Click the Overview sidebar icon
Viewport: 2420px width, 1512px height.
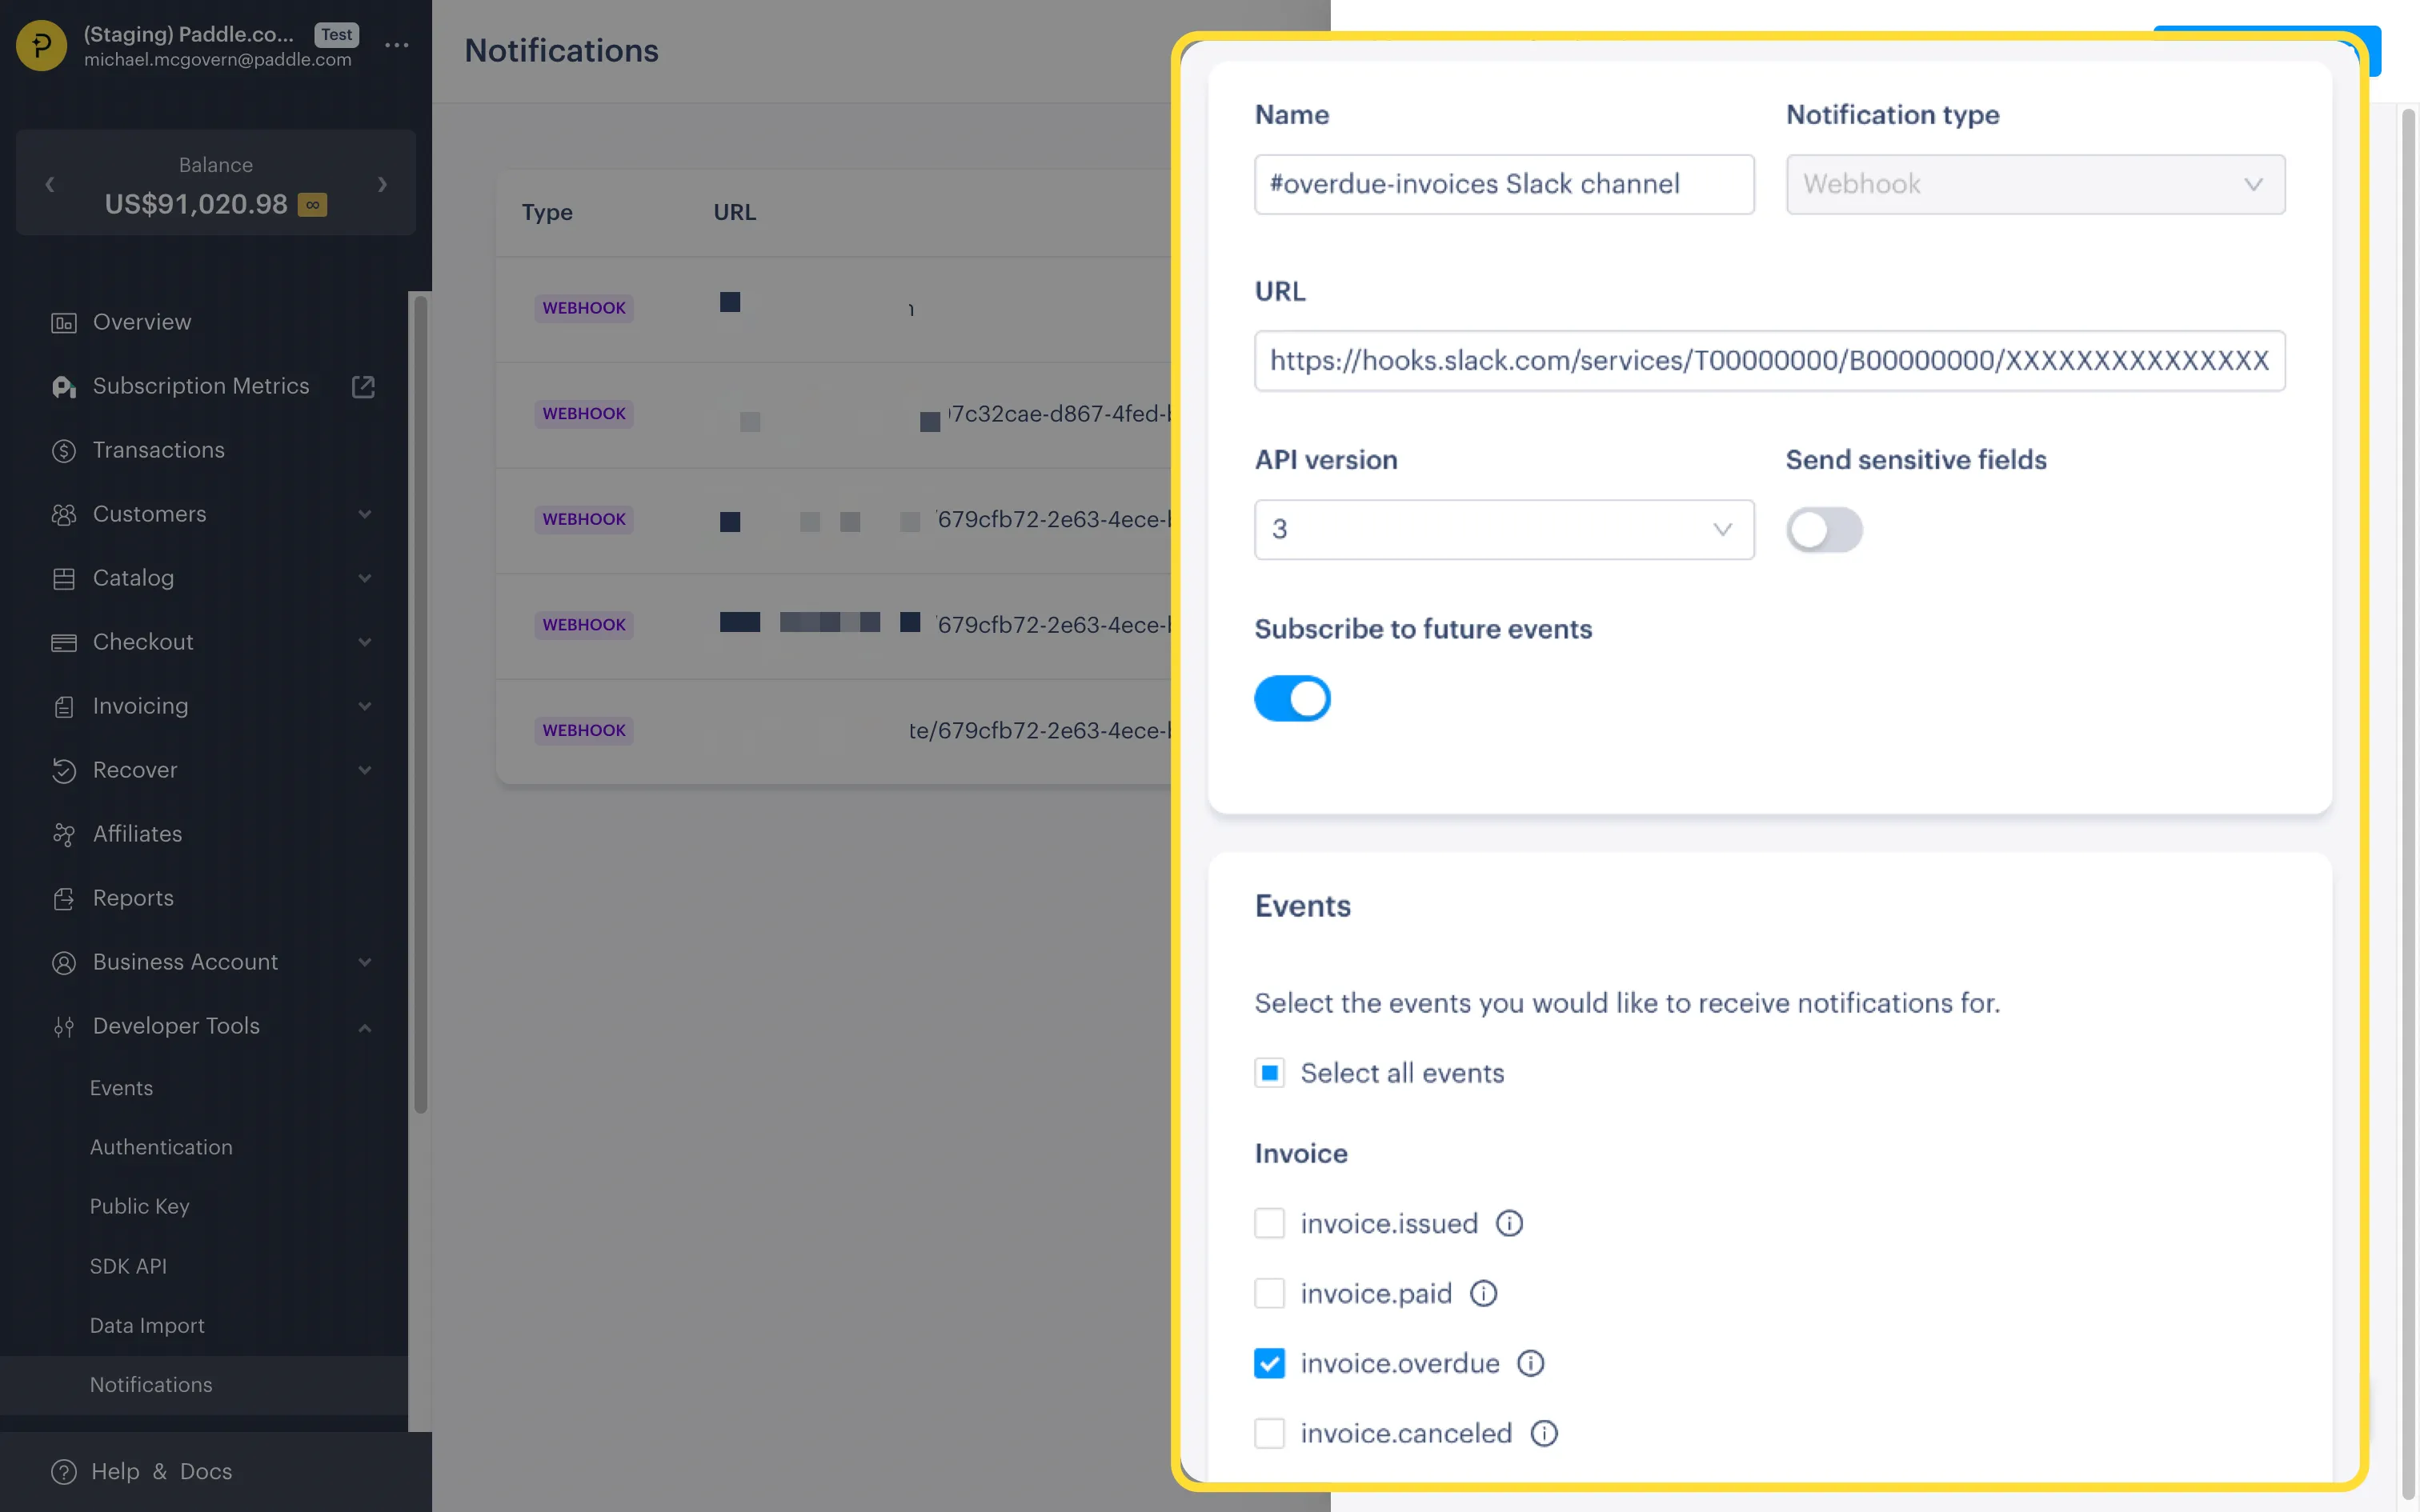tap(64, 323)
